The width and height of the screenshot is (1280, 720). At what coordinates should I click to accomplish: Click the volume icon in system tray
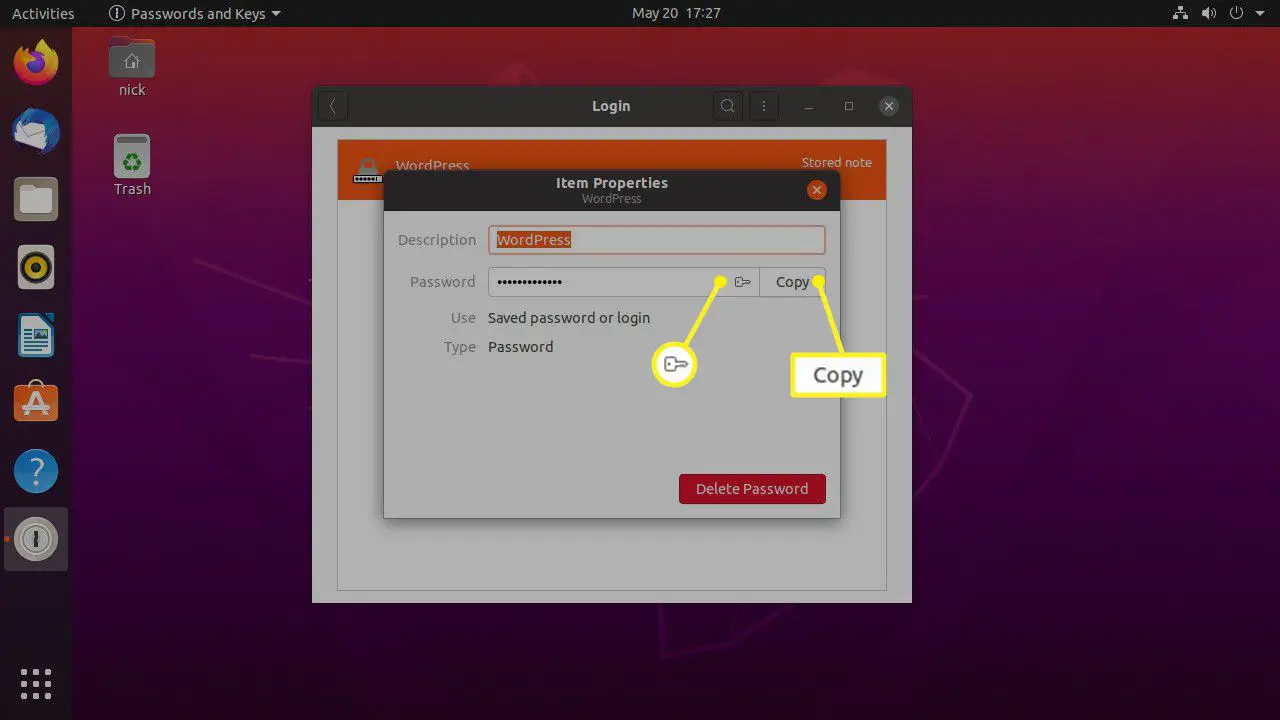(x=1207, y=14)
